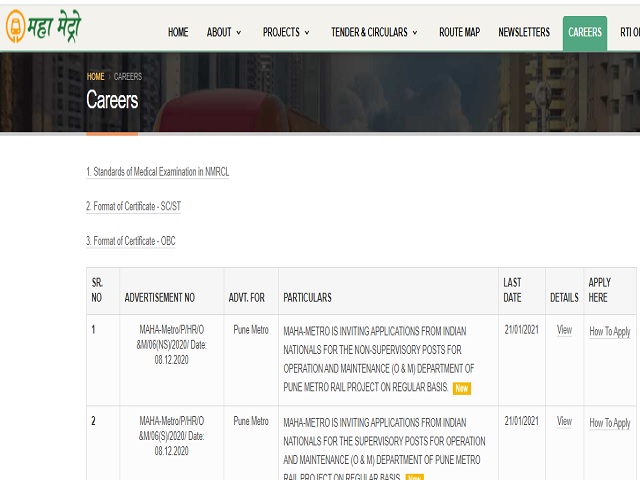Image resolution: width=640 pixels, height=480 pixels.
Task: Click the APPLY HERE column header
Action: click(x=600, y=290)
